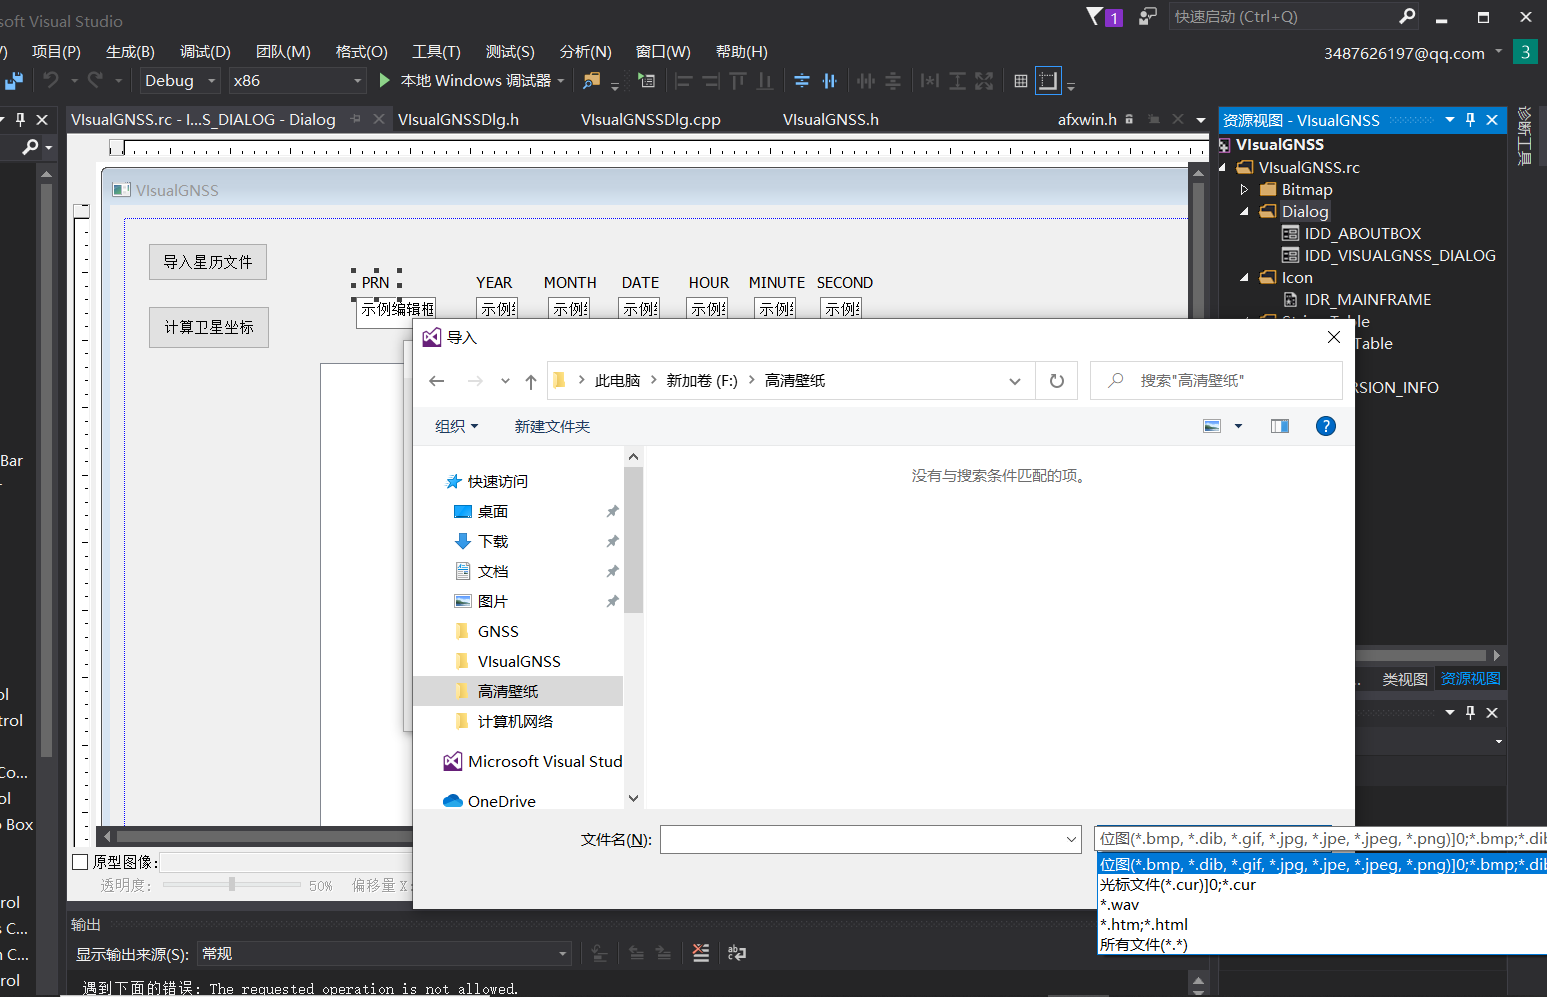Click the Center Vertical toolbar icon
The image size is (1547, 997).
pyautogui.click(x=802, y=81)
